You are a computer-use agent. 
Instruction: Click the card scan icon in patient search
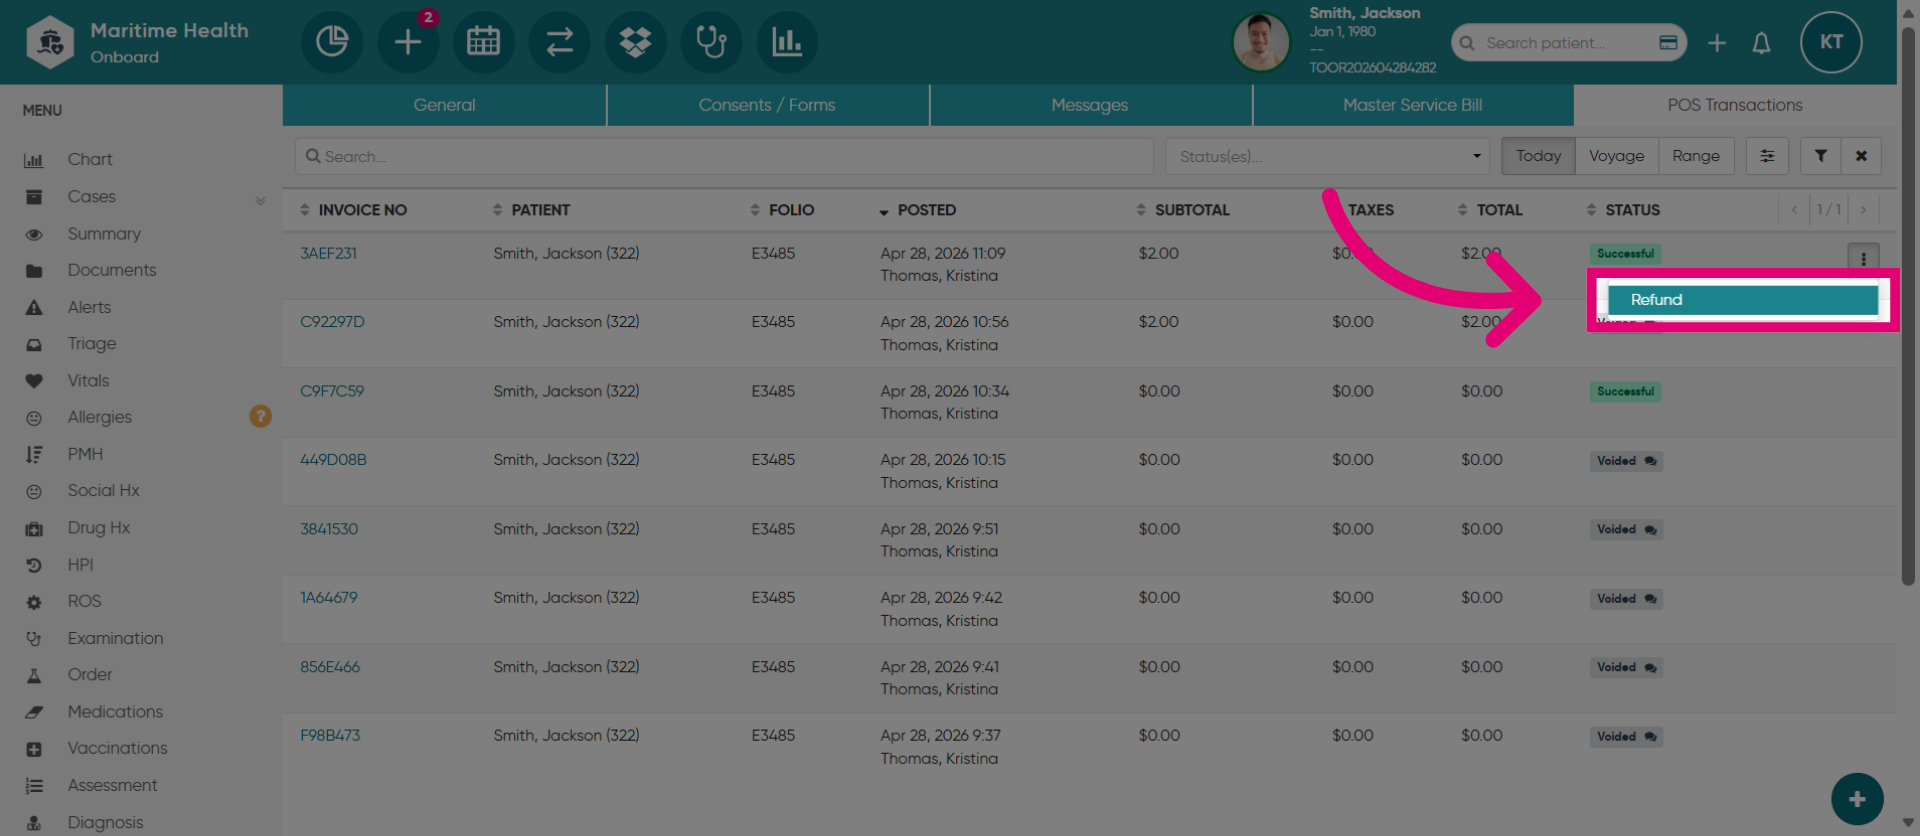tap(1668, 43)
